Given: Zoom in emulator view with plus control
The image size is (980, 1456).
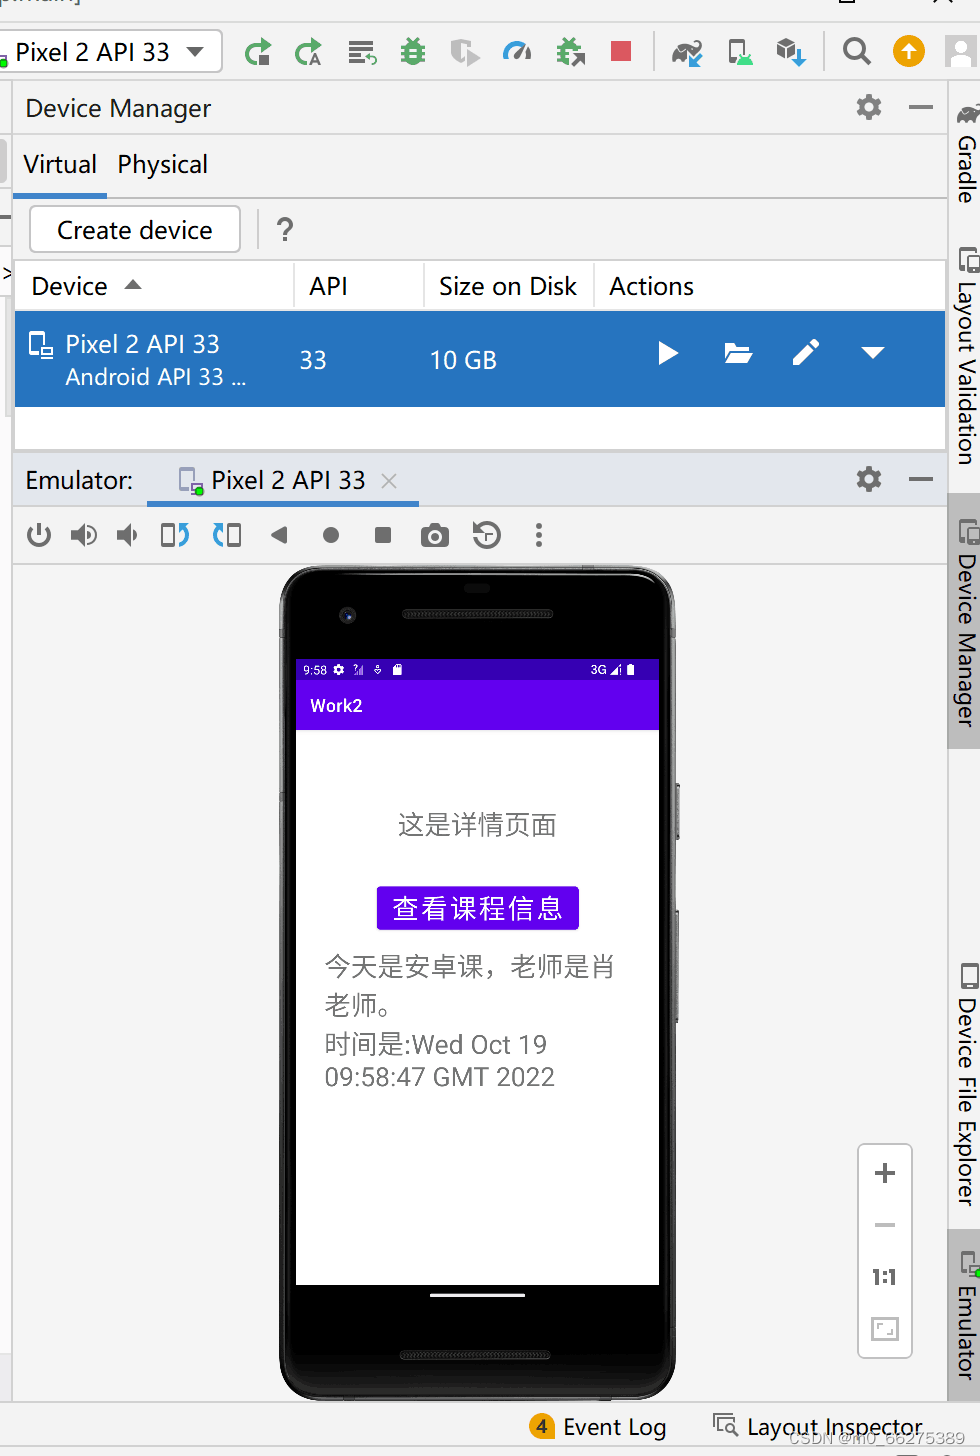Looking at the screenshot, I should coord(884,1173).
